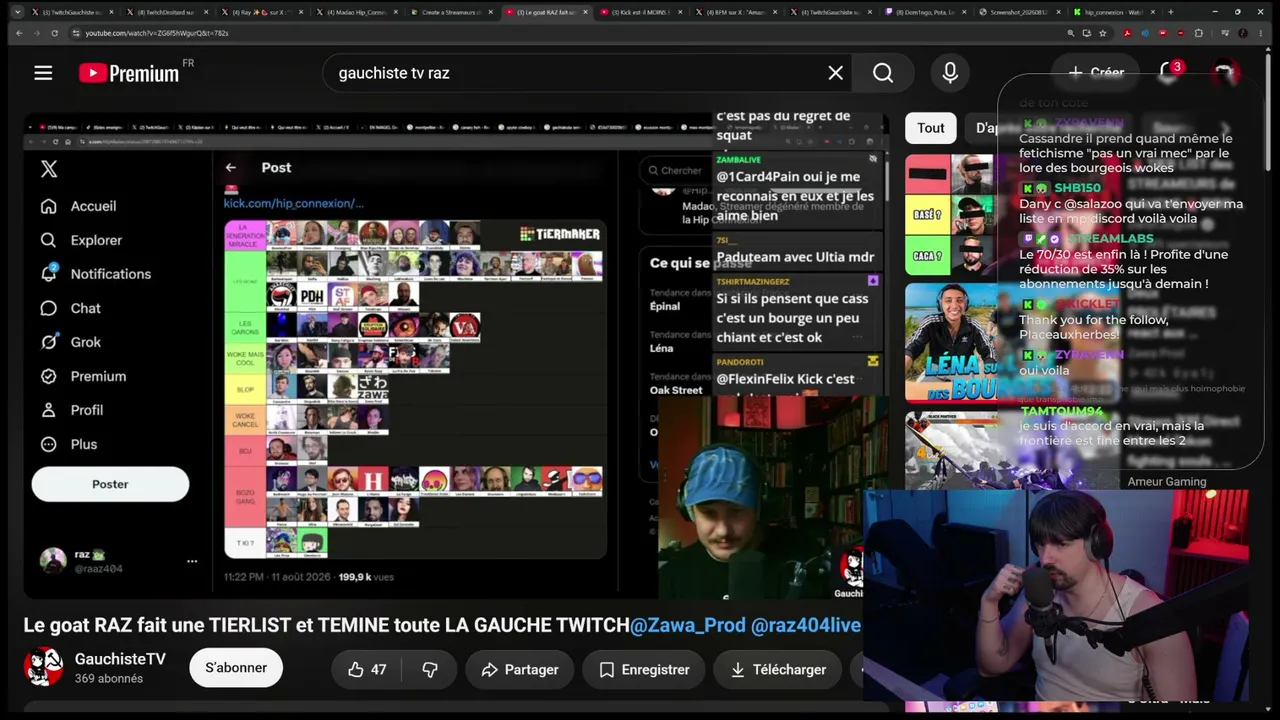Close the active Le goat RAZ tab
The width and height of the screenshot is (1280, 720).
(587, 12)
